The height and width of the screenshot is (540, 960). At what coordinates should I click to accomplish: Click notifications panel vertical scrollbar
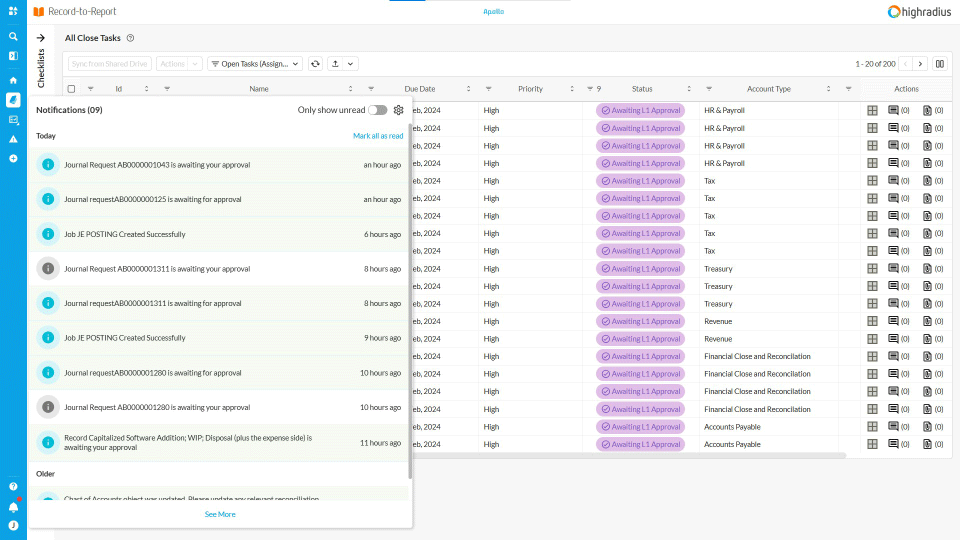click(x=410, y=302)
